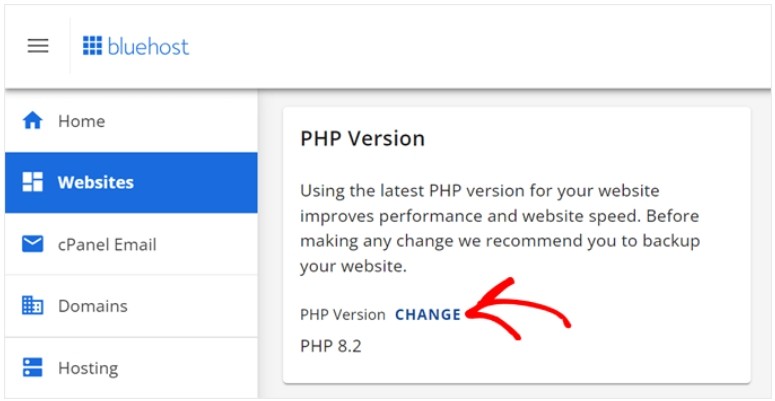Click the PHP 8.2 version value
The height and width of the screenshot is (401, 775).
pos(330,346)
